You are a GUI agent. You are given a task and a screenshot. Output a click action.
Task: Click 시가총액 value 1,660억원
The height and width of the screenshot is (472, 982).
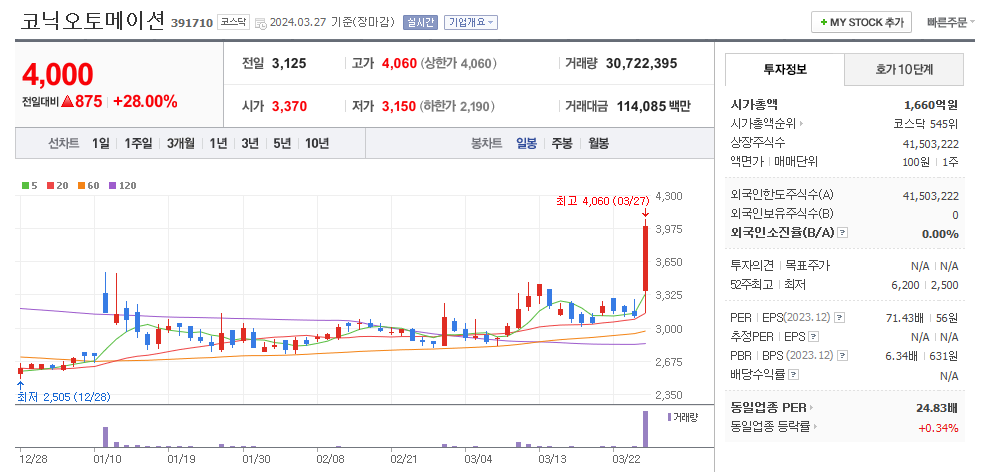click(x=931, y=105)
